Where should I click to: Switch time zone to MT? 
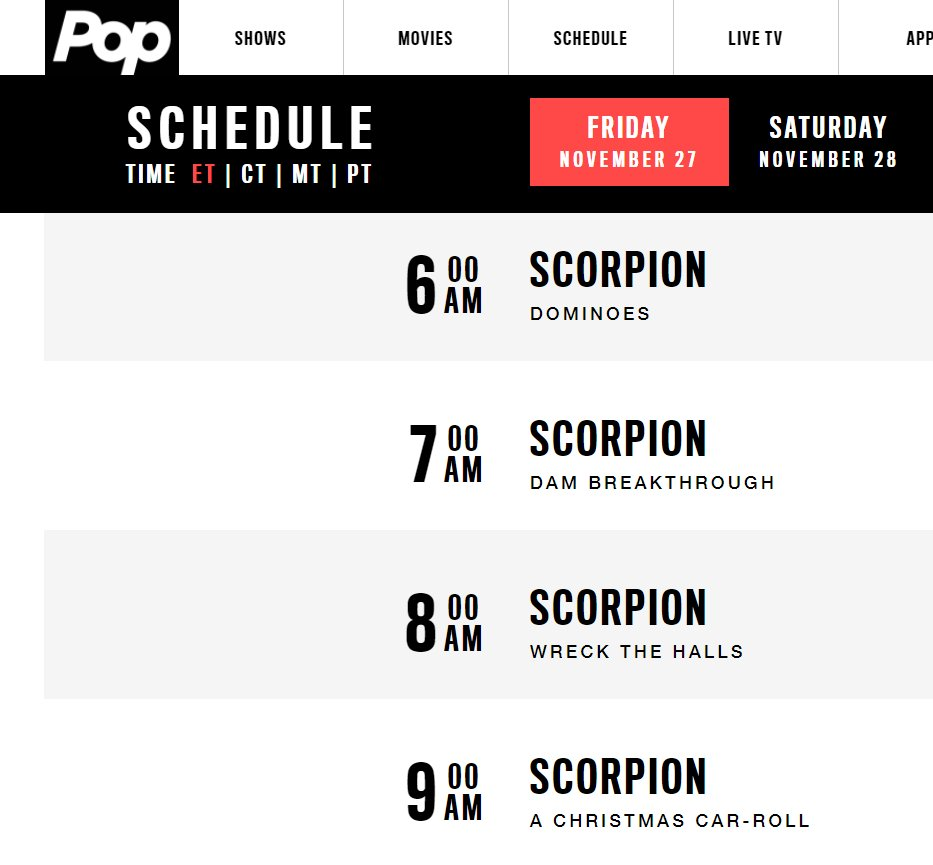click(306, 174)
